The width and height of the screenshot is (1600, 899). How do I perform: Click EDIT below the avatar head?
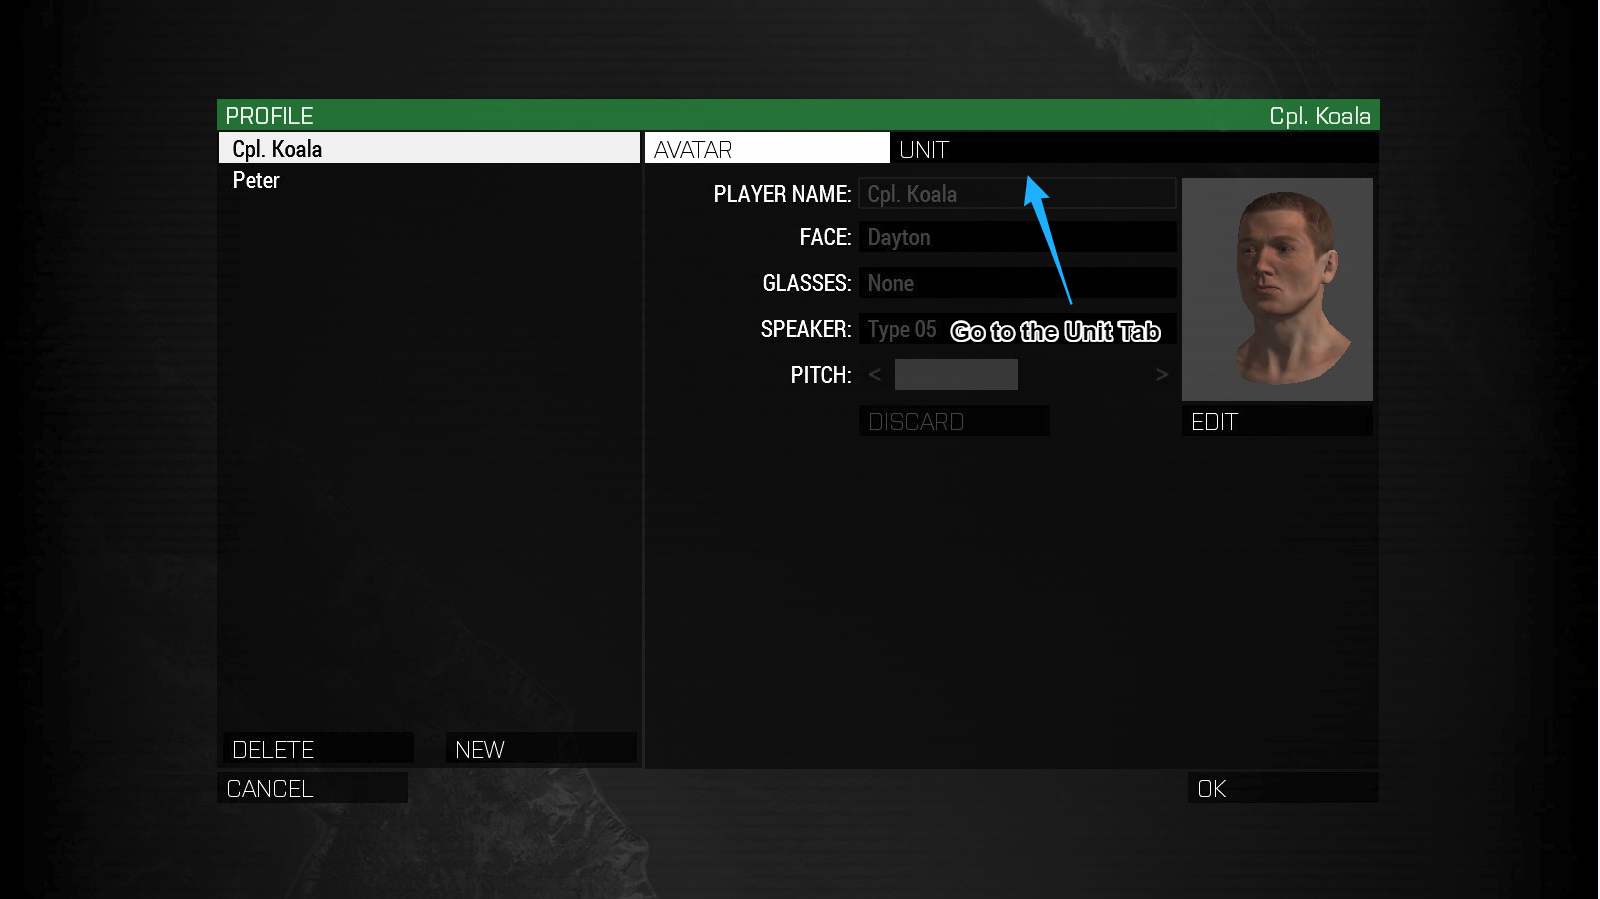tap(1276, 422)
